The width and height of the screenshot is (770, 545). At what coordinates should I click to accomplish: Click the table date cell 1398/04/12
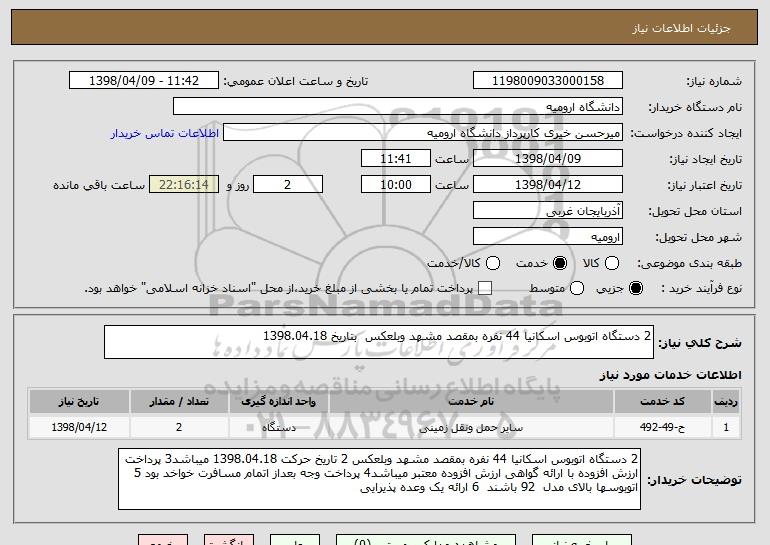[x=79, y=427]
